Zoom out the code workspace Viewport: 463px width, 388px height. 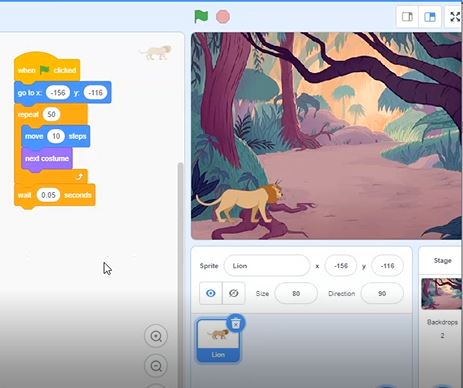tap(156, 366)
